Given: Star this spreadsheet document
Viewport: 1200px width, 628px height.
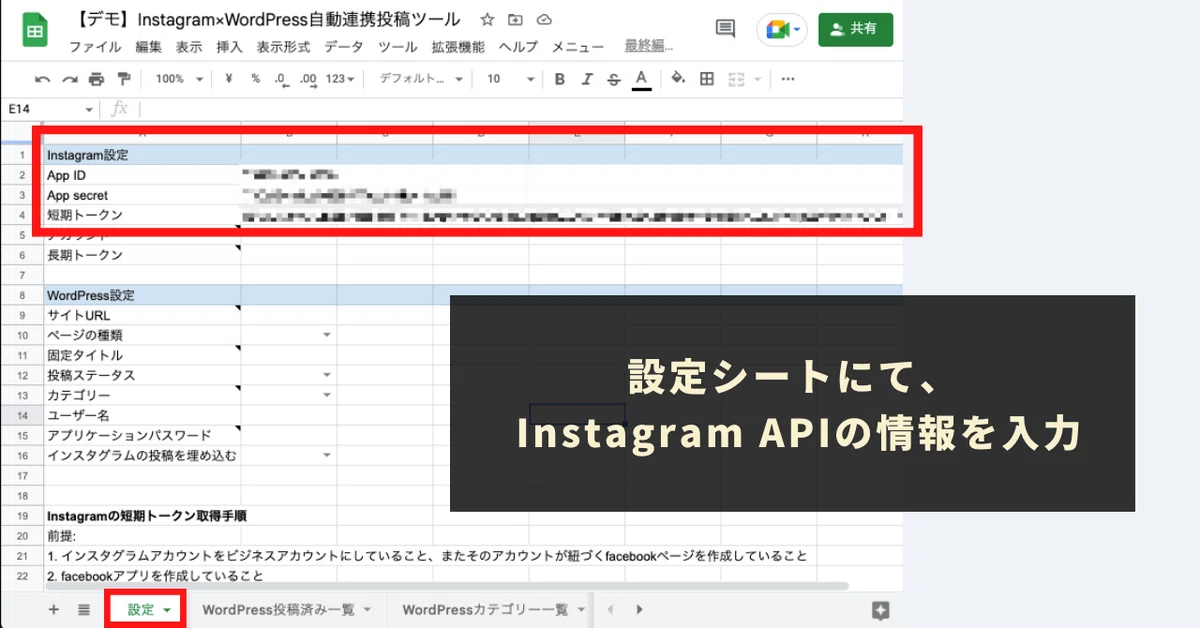Looking at the screenshot, I should pyautogui.click(x=487, y=20).
